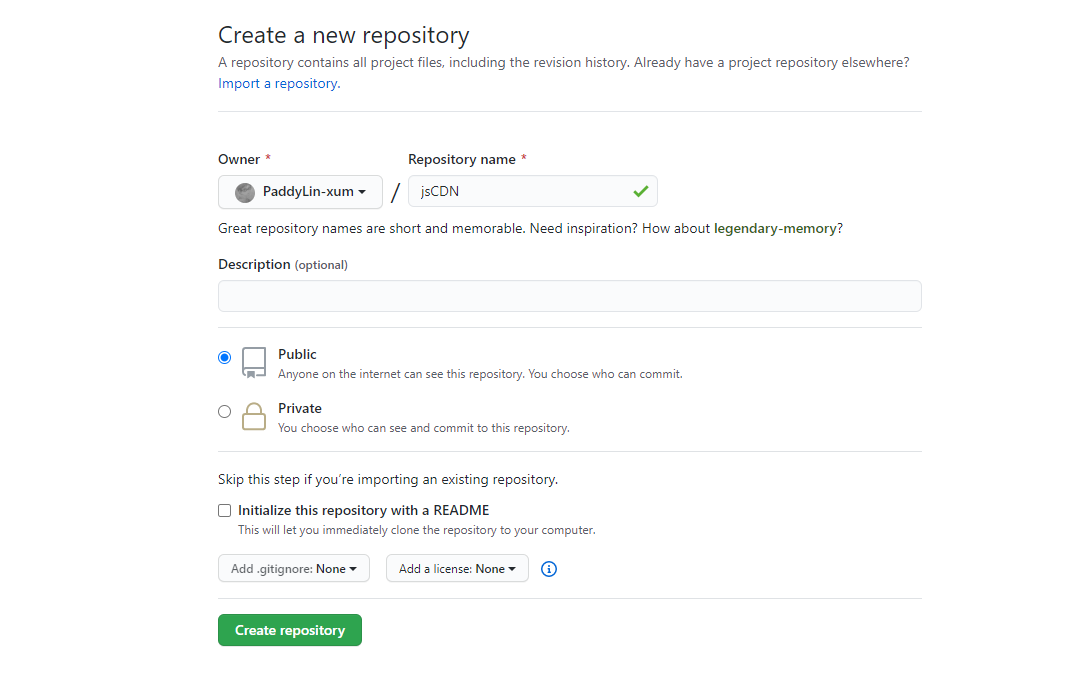Click the Create a new repository heading

(x=344, y=35)
